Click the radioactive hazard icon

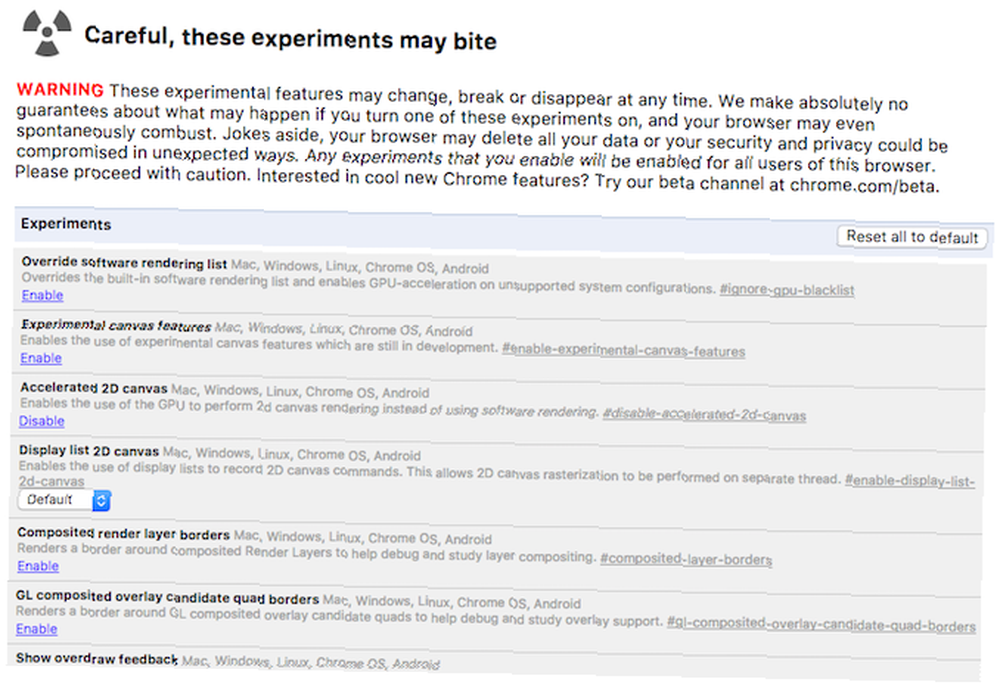(x=47, y=32)
